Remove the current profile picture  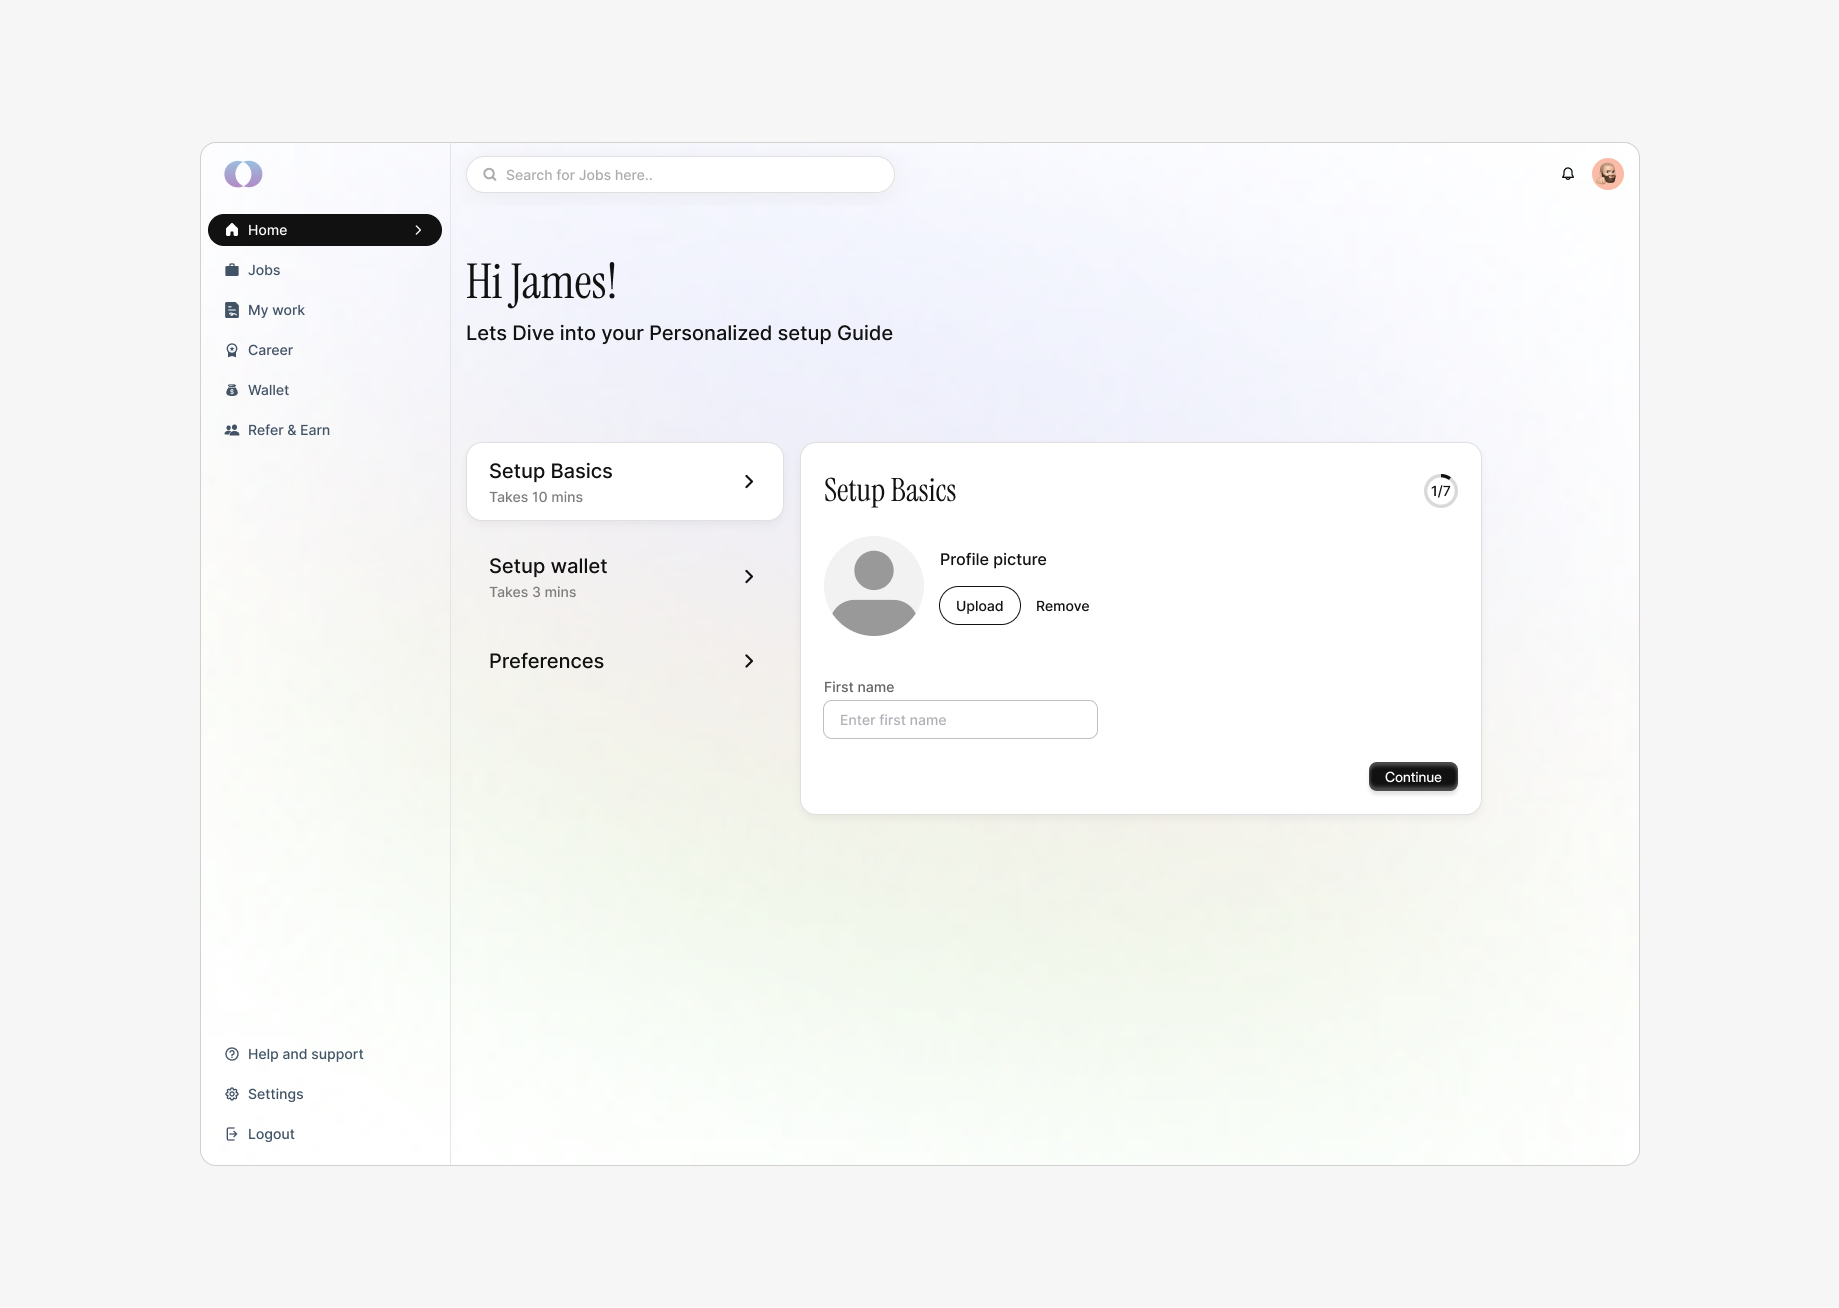pyautogui.click(x=1062, y=605)
